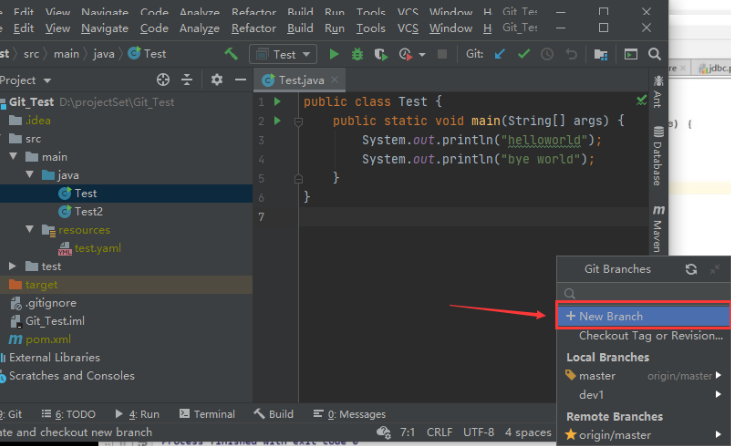Expand master branch submenu arrow
The width and height of the screenshot is (731, 446).
[718, 375]
